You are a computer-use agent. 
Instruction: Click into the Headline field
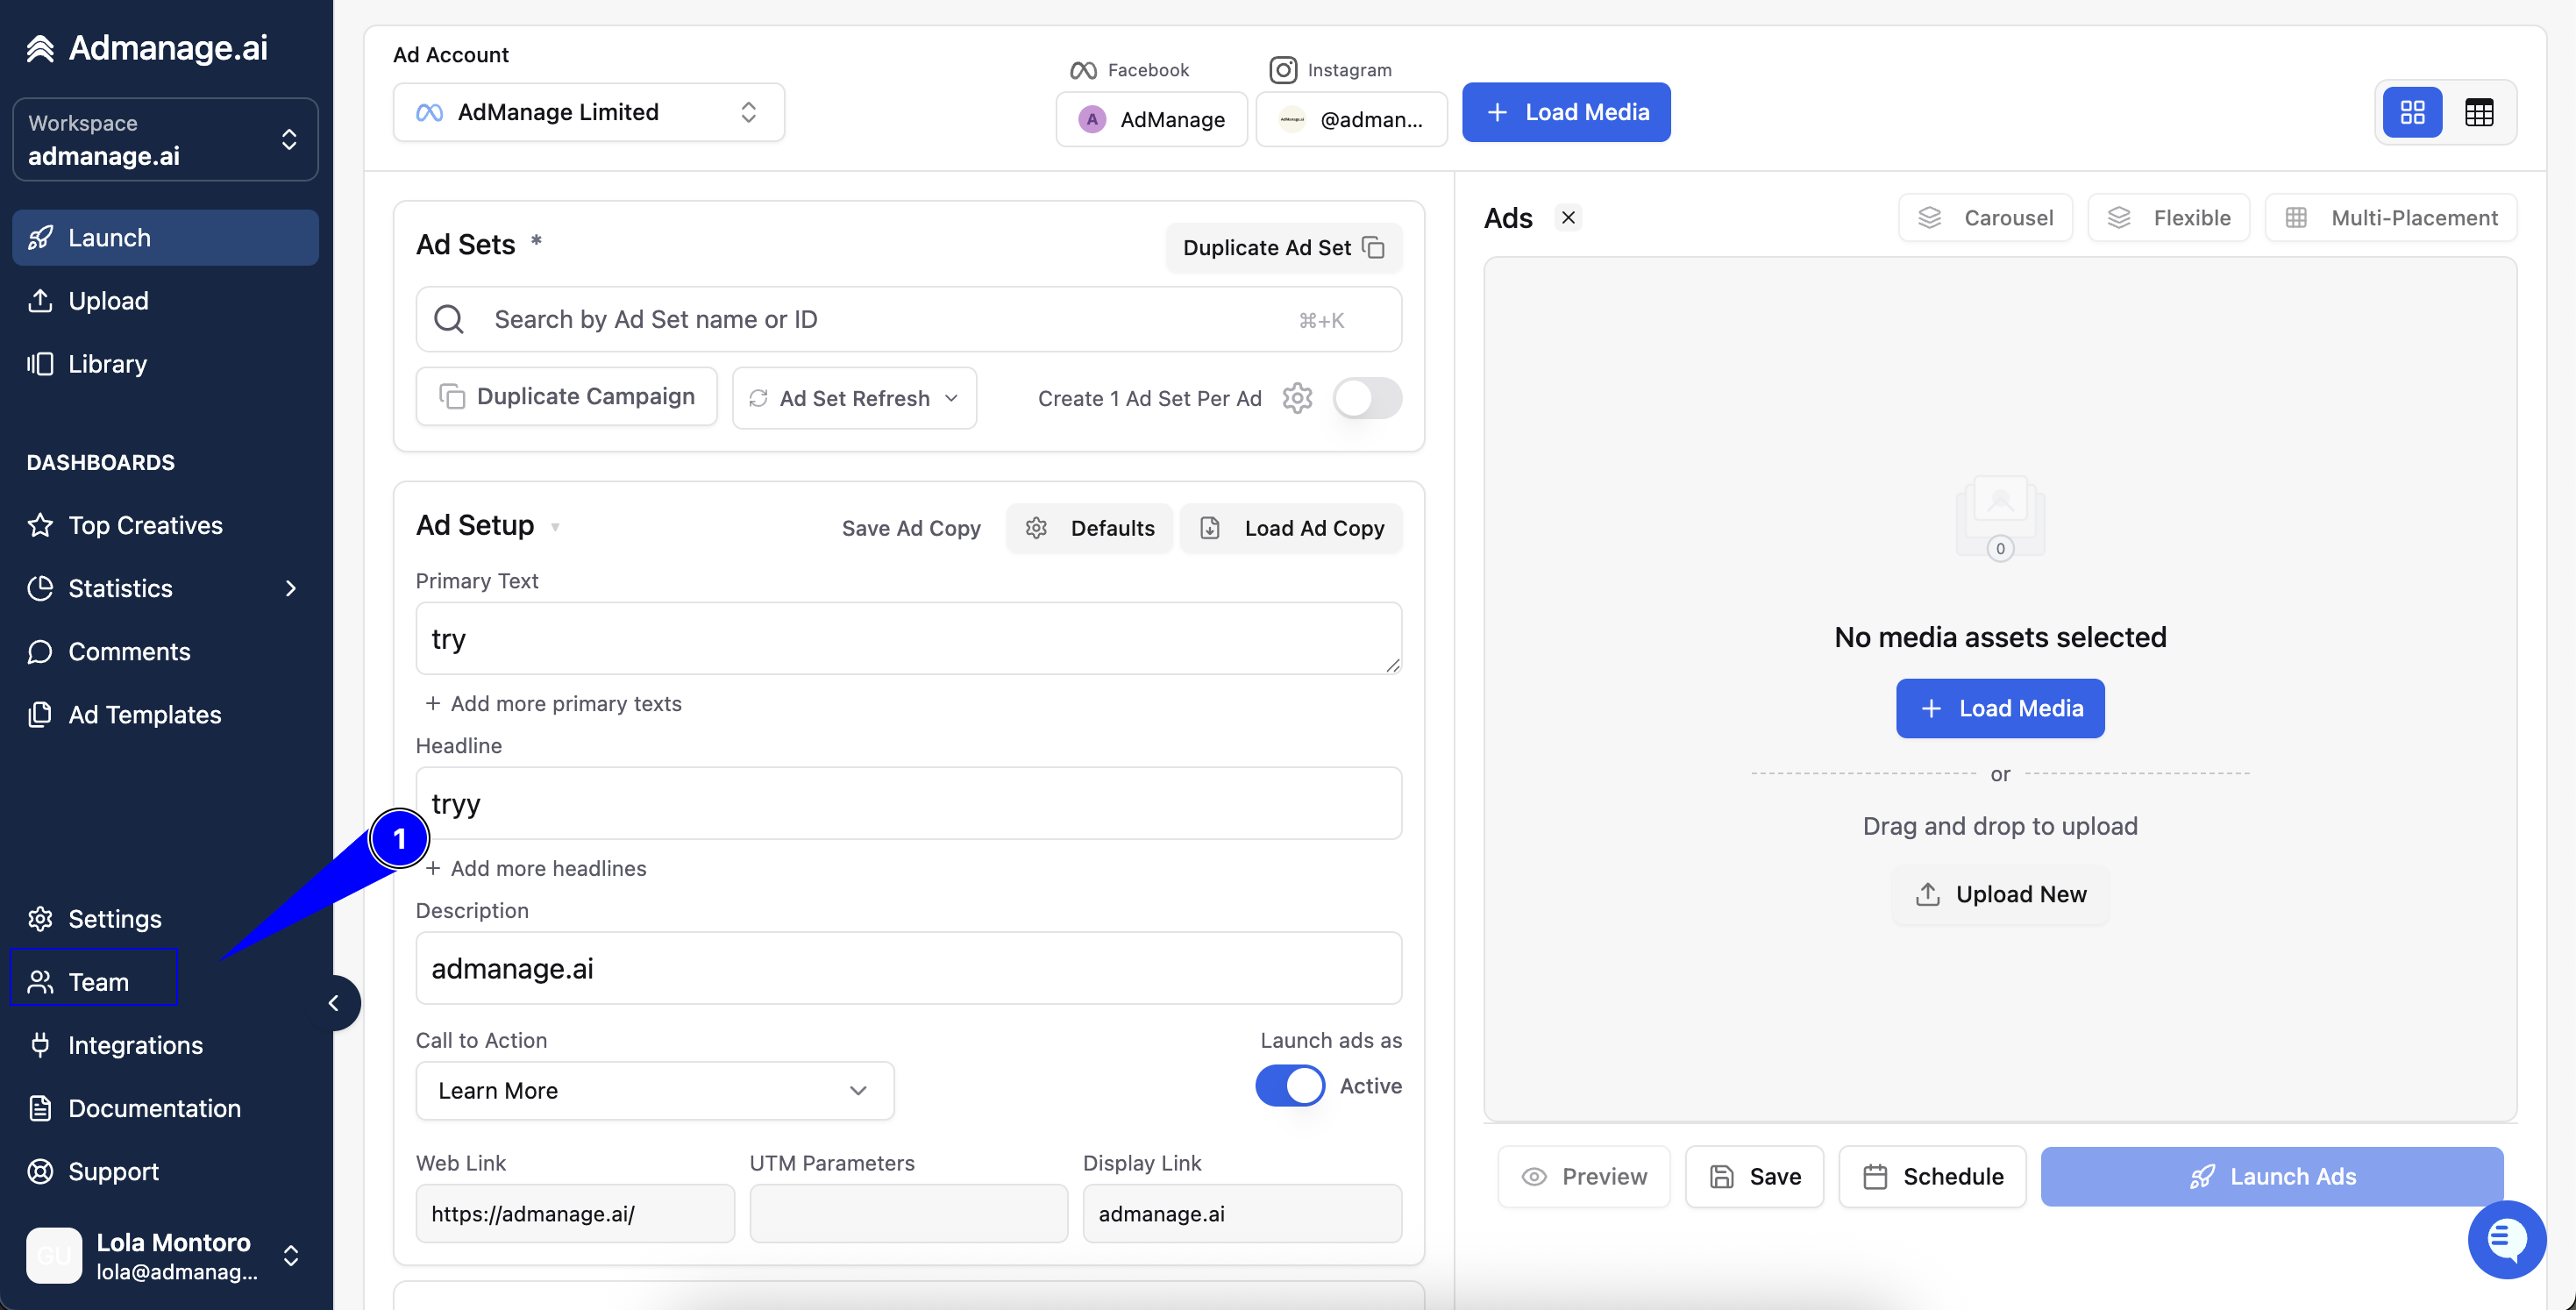click(908, 803)
